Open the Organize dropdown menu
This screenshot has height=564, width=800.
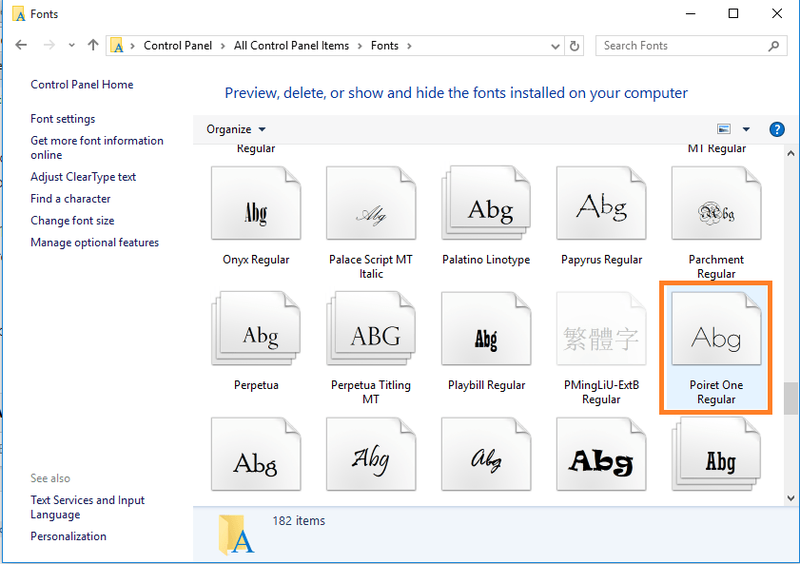click(236, 129)
